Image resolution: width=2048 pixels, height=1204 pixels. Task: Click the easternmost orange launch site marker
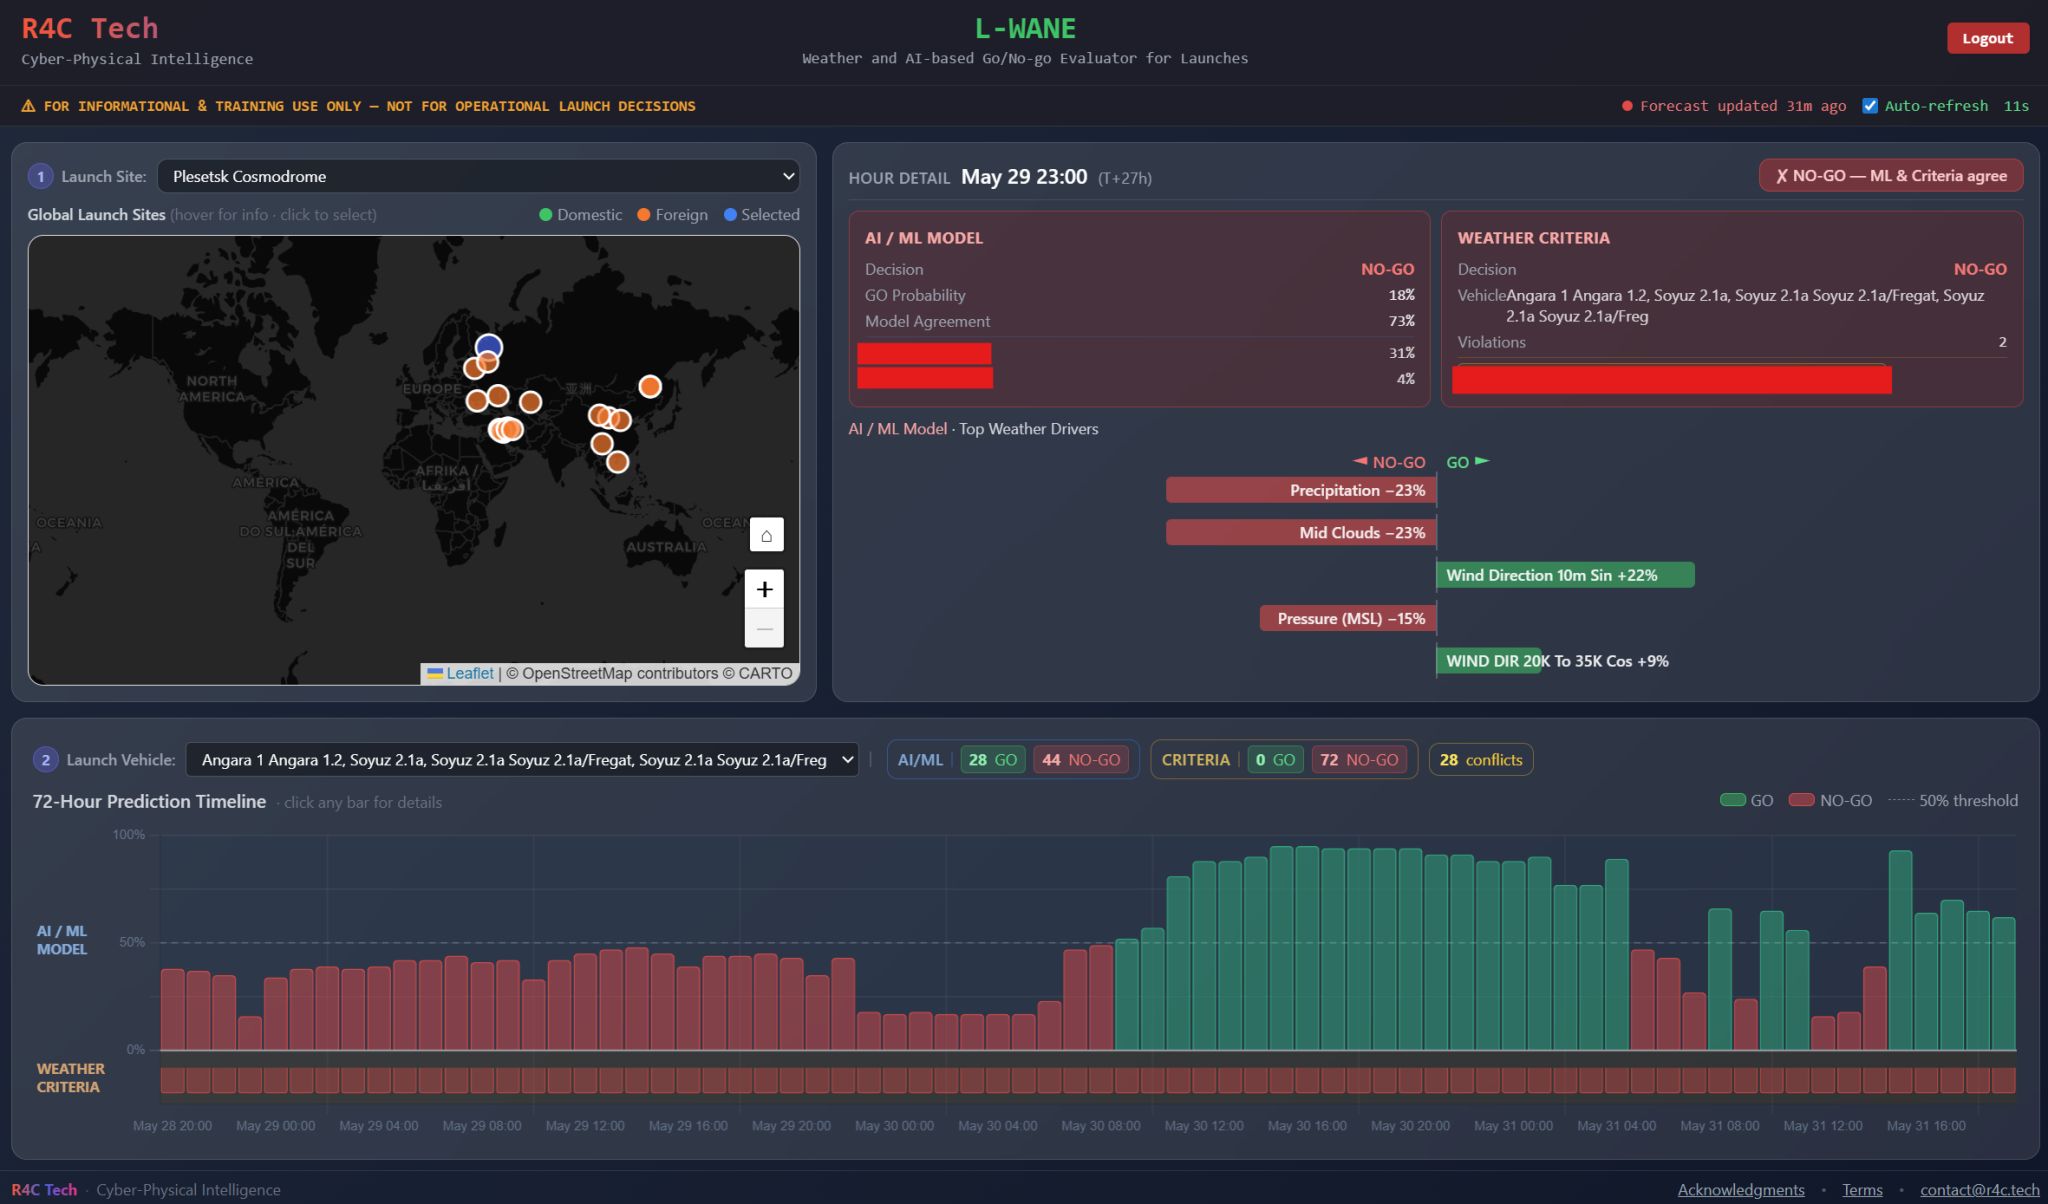click(x=650, y=386)
